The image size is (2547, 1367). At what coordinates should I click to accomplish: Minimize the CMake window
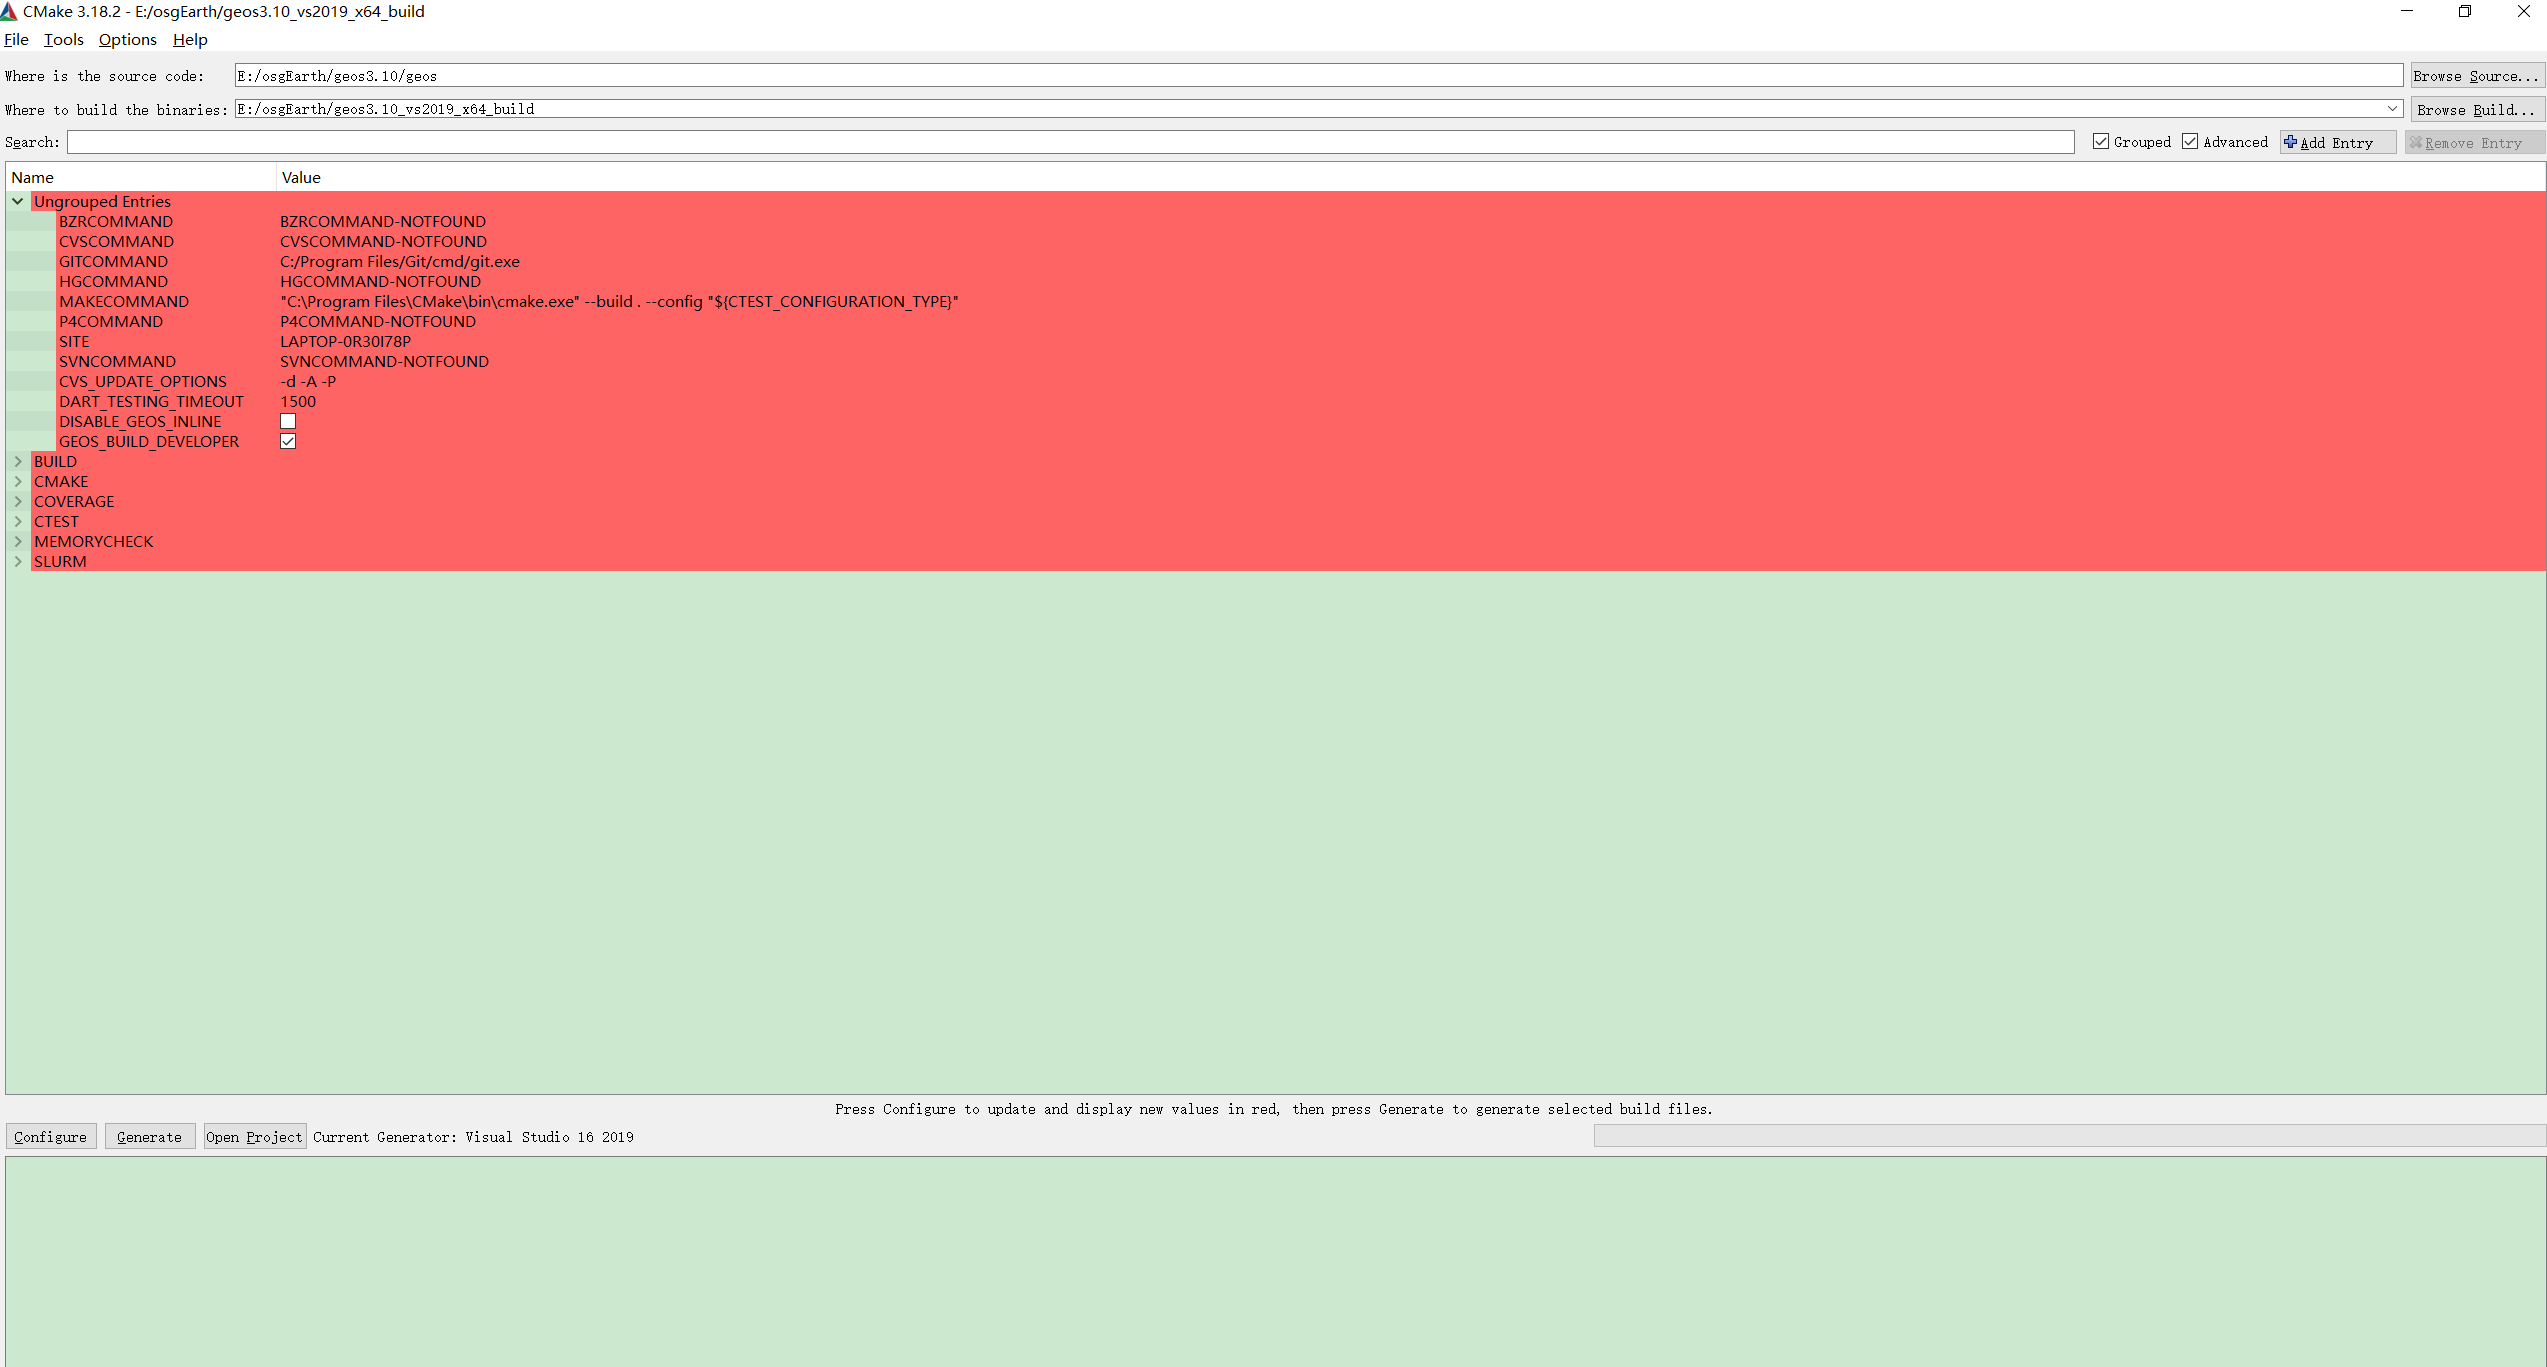click(x=2406, y=11)
